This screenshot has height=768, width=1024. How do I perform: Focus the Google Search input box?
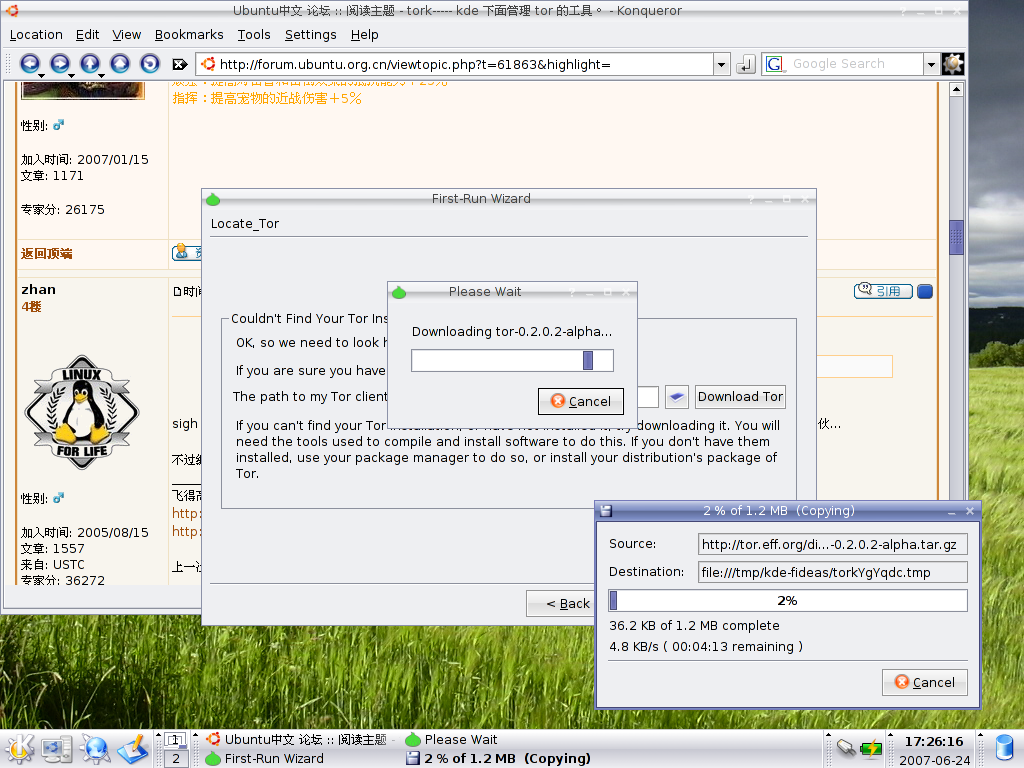(854, 64)
